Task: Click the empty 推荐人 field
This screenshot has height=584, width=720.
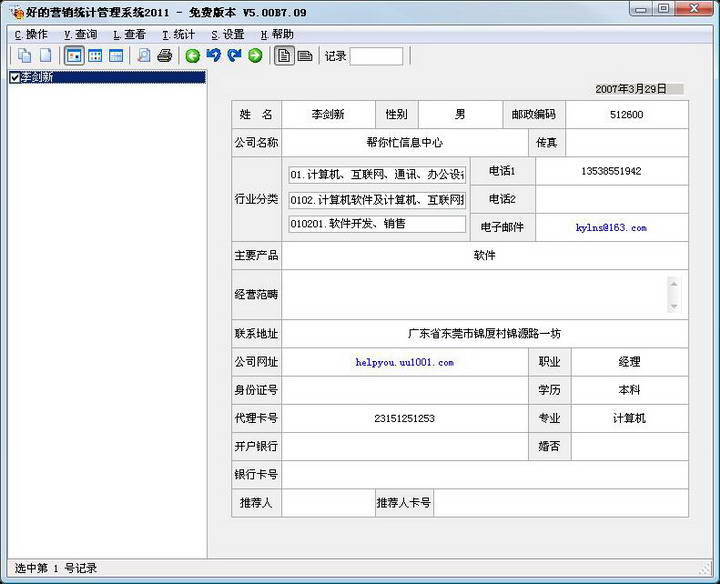Action: click(x=328, y=503)
